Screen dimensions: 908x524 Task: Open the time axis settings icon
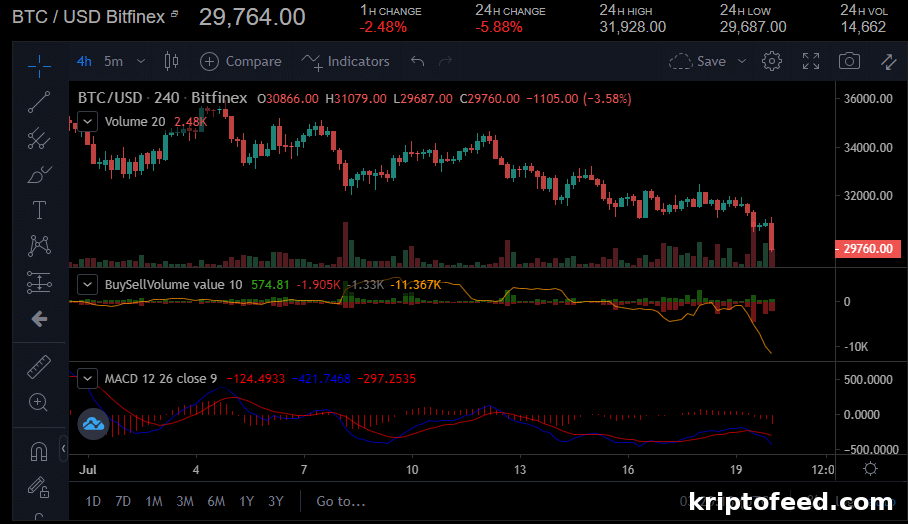[870, 468]
